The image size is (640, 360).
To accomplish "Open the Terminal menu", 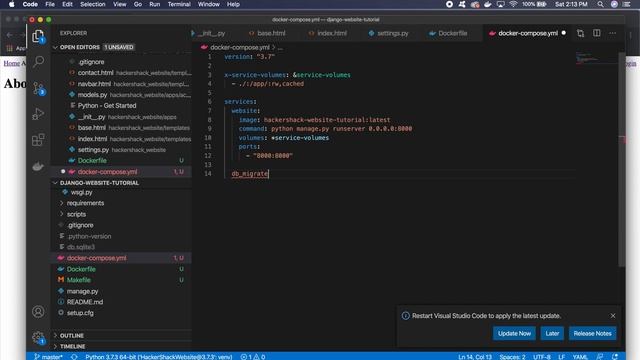I will coord(179,4).
